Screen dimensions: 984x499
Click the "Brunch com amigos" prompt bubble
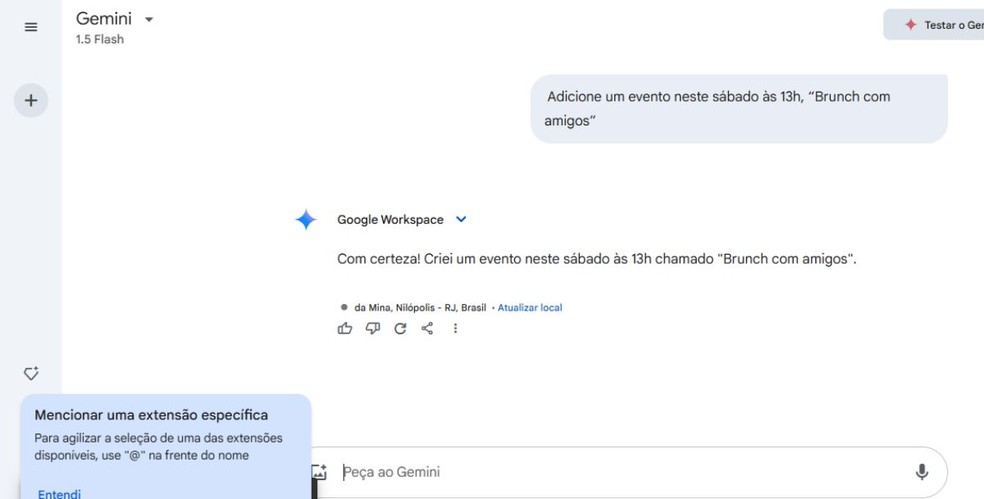pyautogui.click(x=738, y=108)
